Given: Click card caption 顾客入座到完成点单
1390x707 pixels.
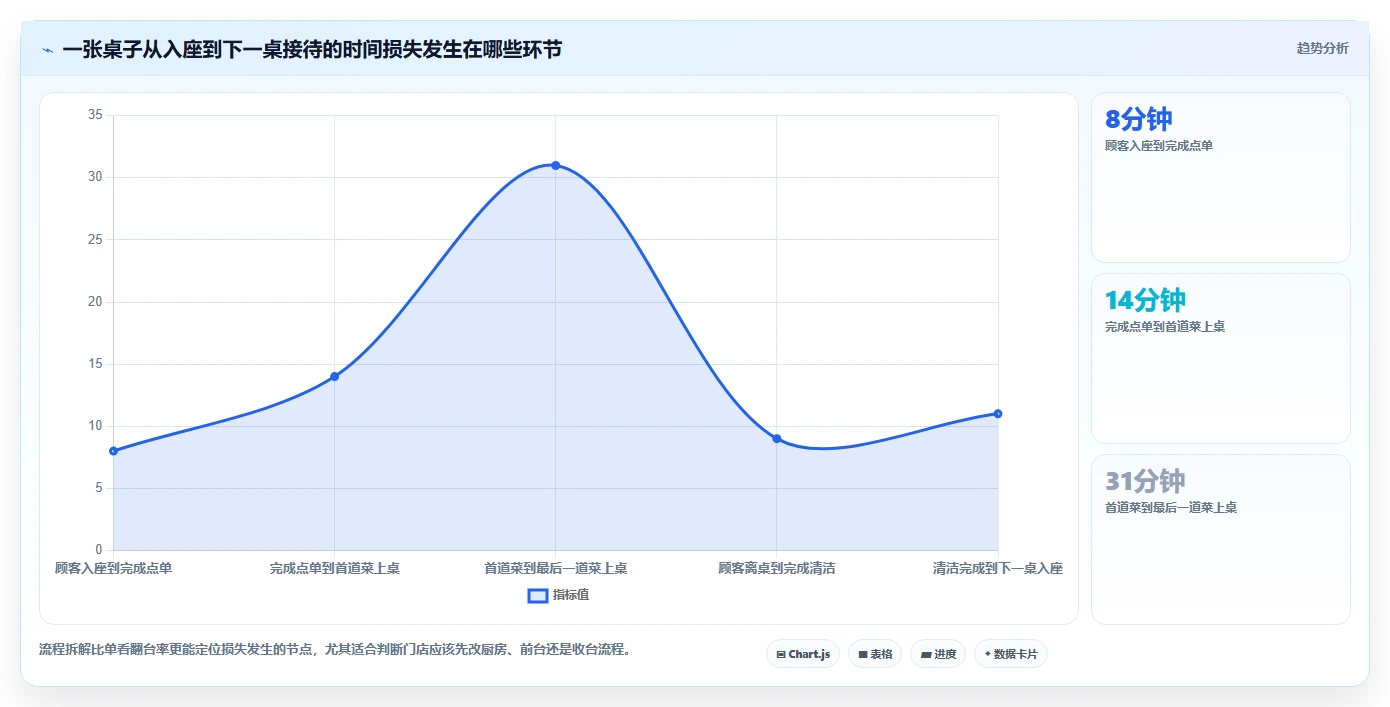Looking at the screenshot, I should click(1159, 146).
